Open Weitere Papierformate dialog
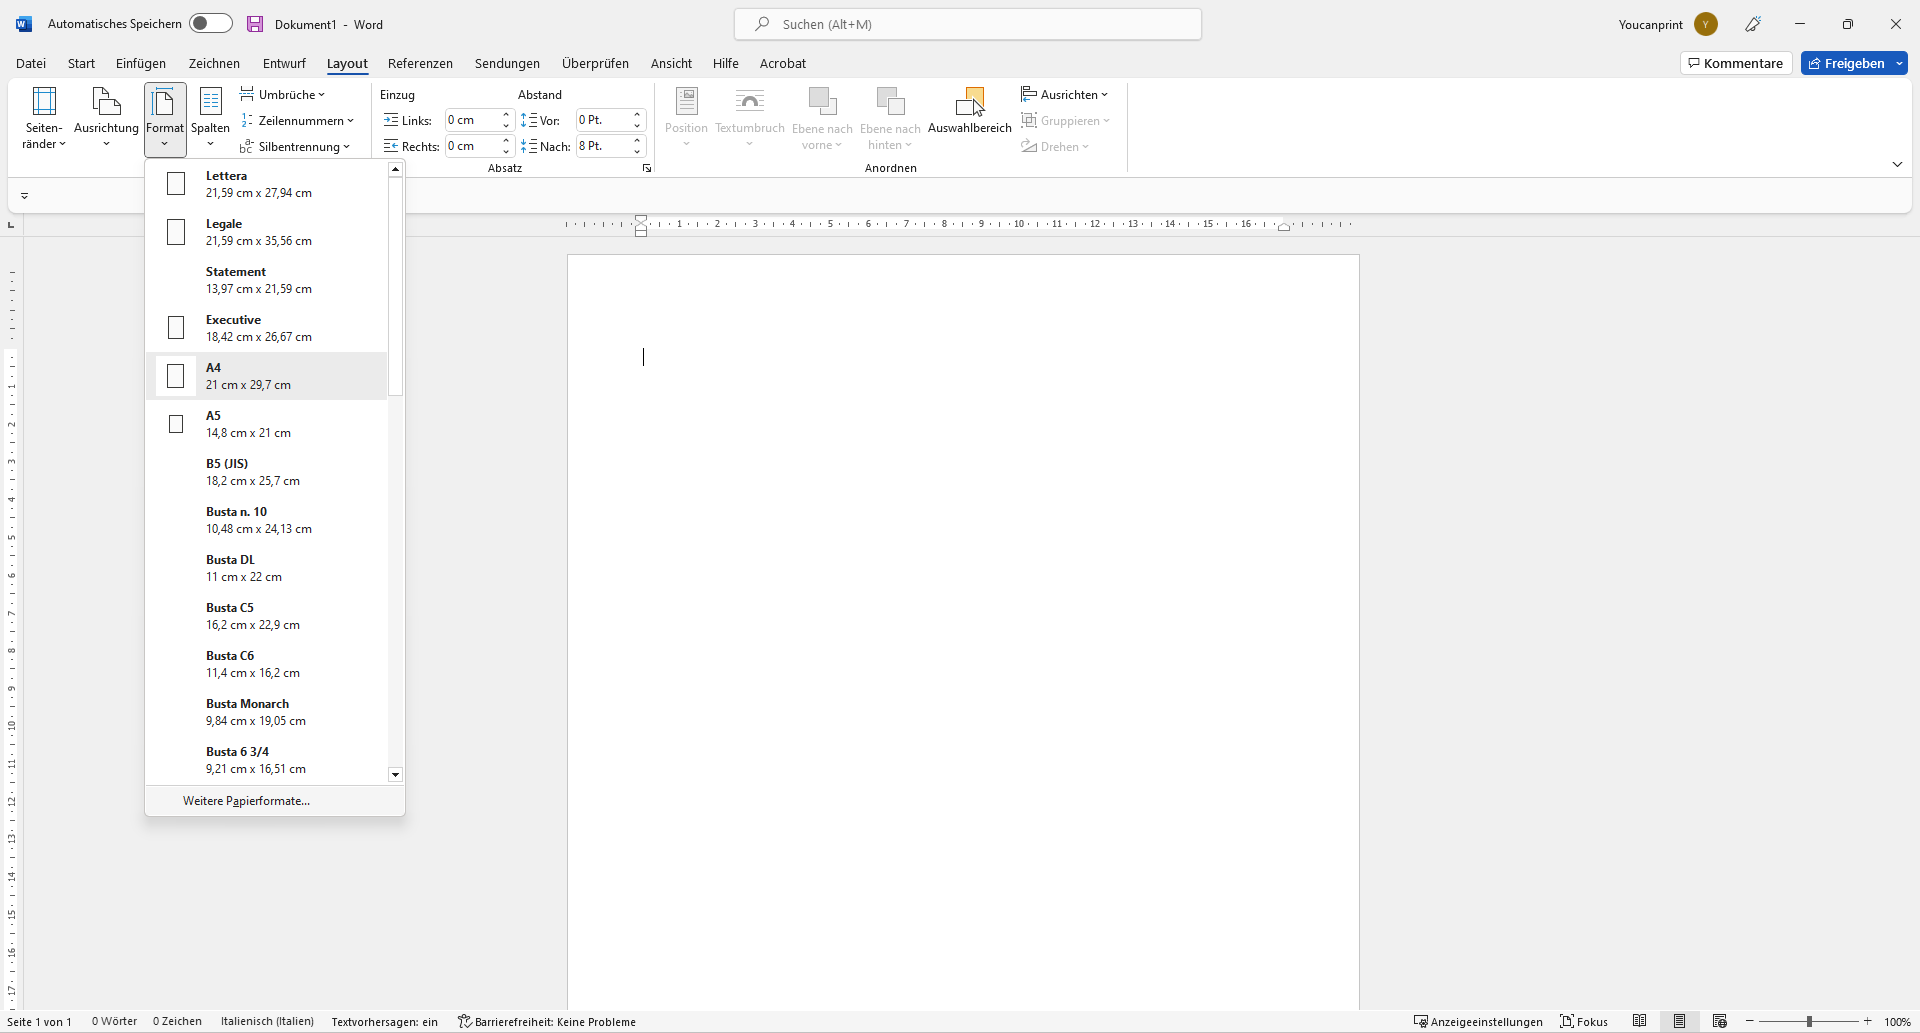This screenshot has width=1920, height=1033. click(x=275, y=801)
